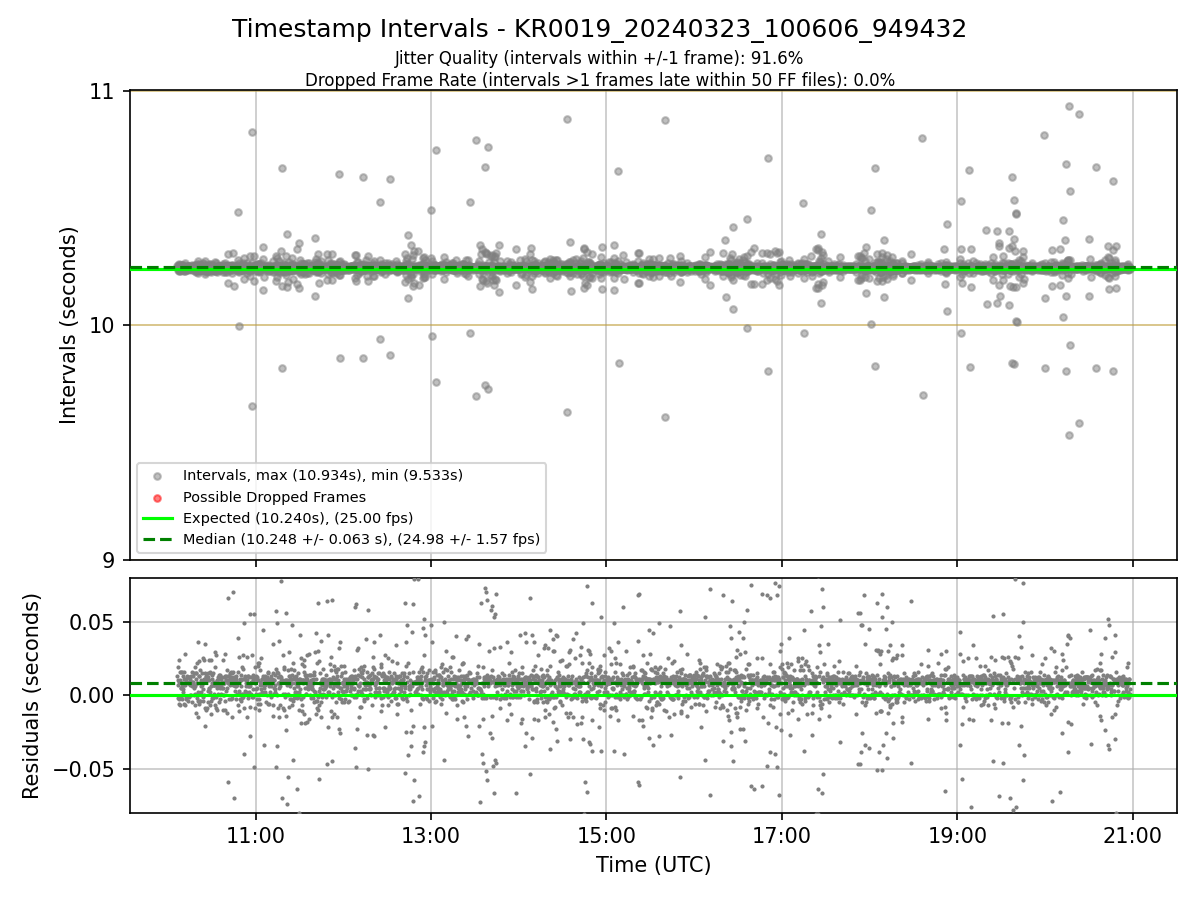This screenshot has height=900, width=1200.
Task: Click the 15:00 time tick label
Action: pos(606,835)
